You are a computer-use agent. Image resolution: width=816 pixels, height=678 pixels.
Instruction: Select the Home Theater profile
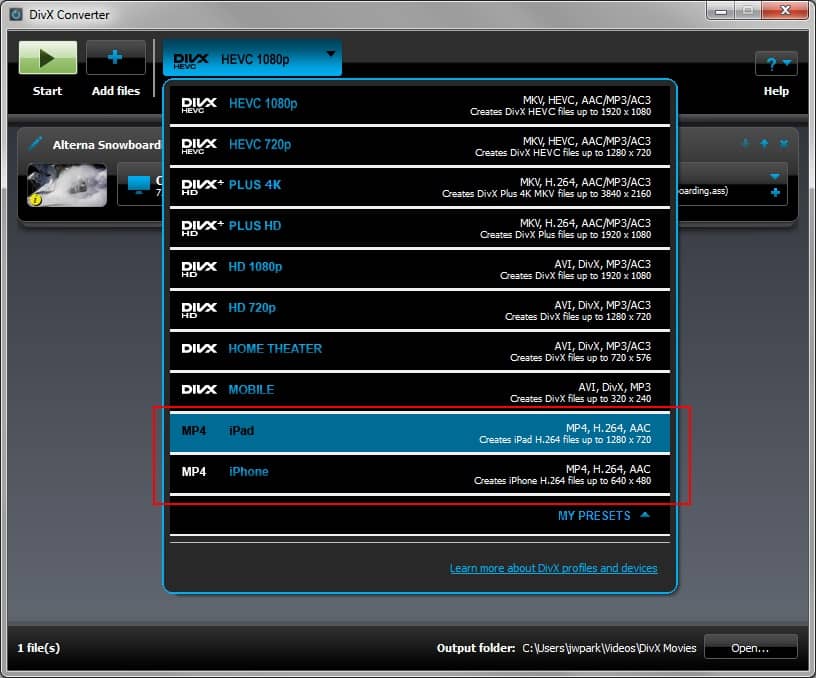(419, 352)
